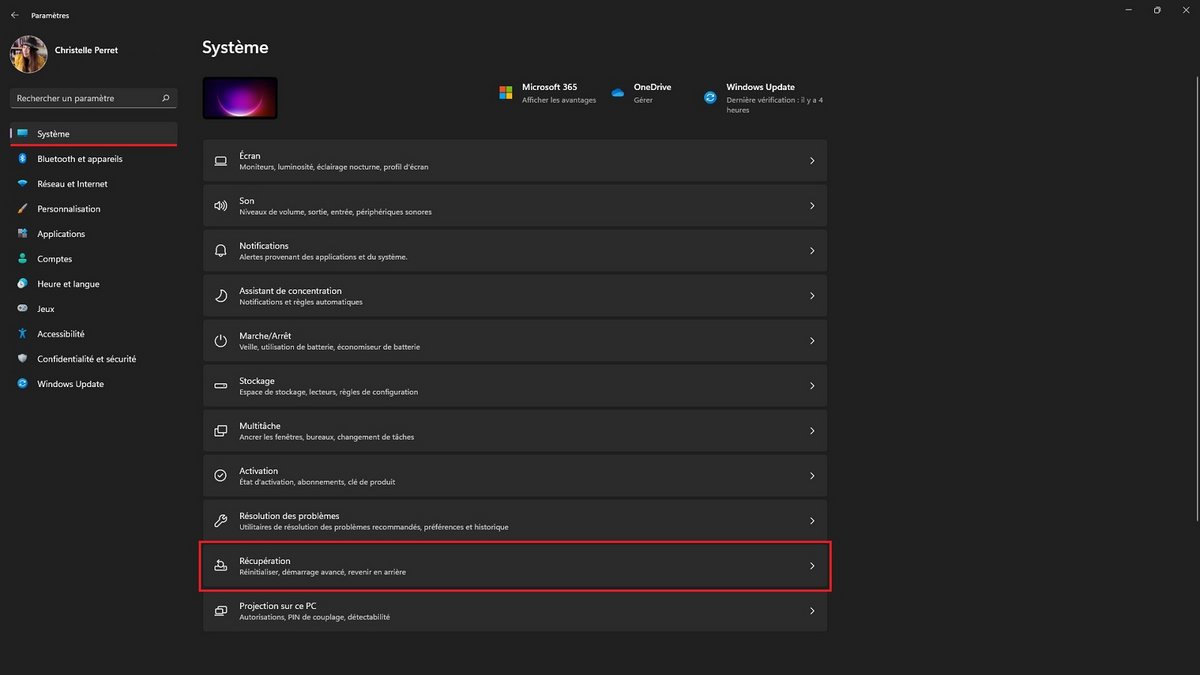Viewport: 1200px width, 675px height.
Task: Click the Christelle Perret account name
Action: pos(88,49)
